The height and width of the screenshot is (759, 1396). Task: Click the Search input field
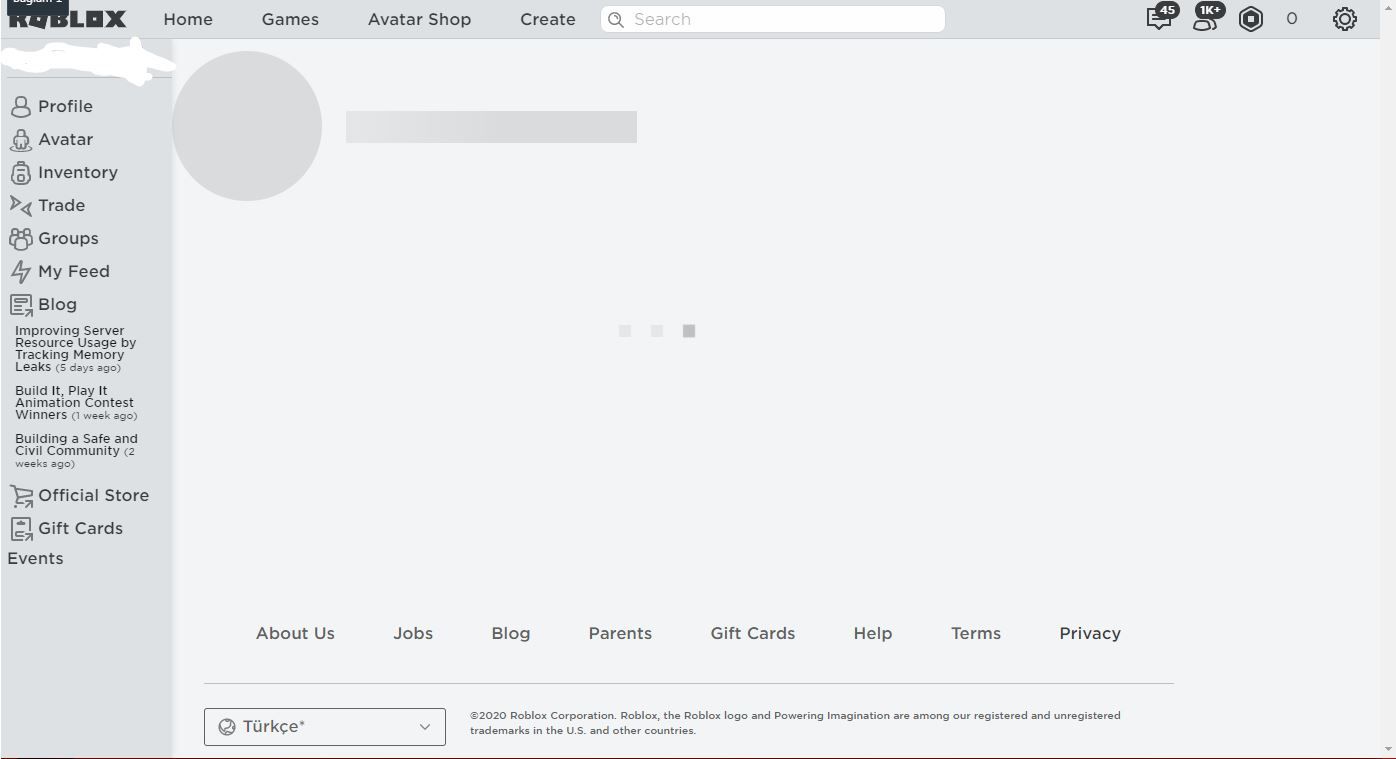773,19
